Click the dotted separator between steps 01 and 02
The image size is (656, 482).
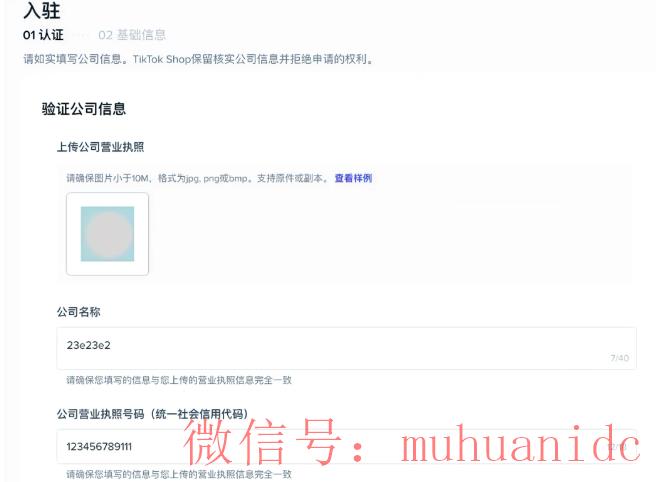pyautogui.click(x=81, y=35)
